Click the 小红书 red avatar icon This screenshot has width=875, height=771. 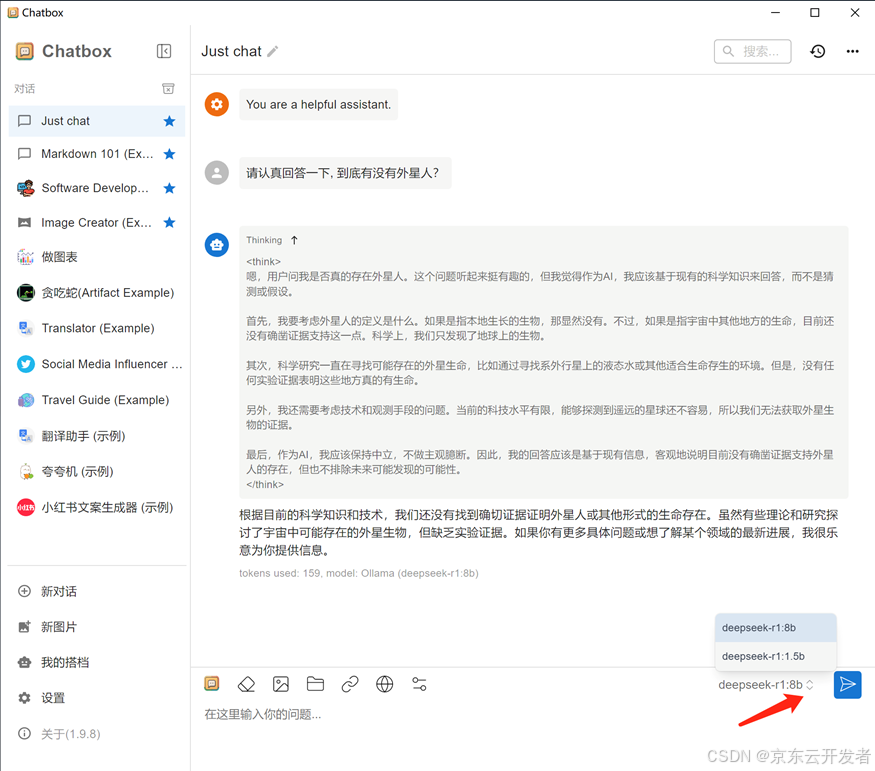pyautogui.click(x=25, y=507)
